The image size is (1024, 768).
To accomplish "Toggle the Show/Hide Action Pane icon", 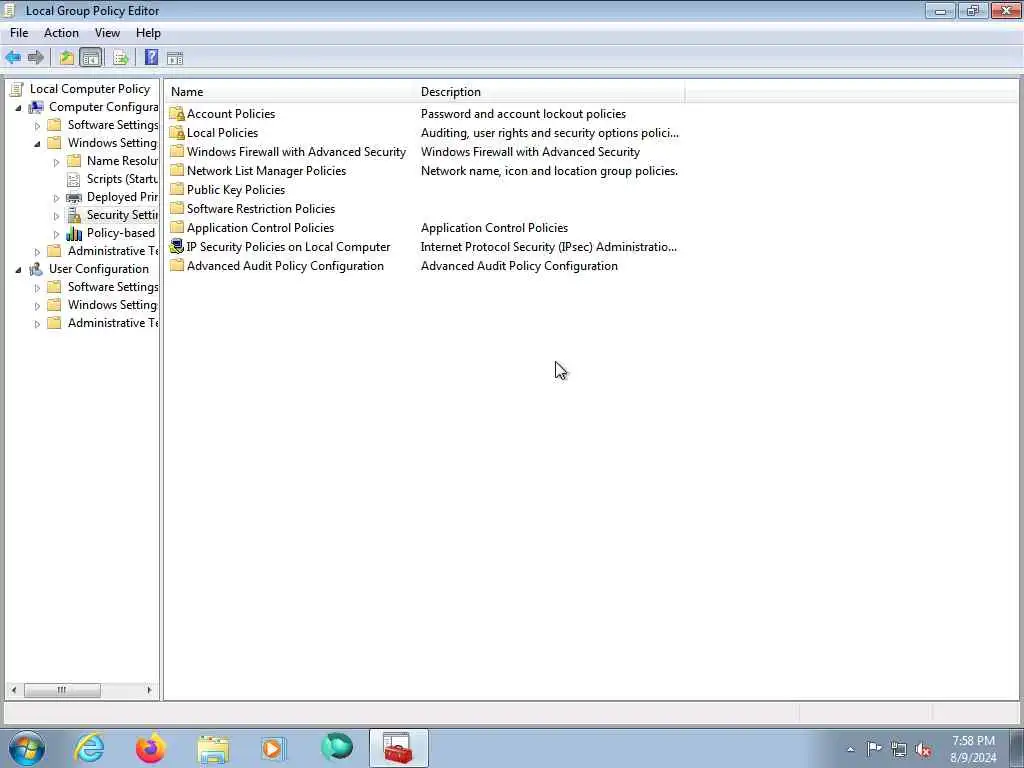I will pyautogui.click(x=174, y=58).
